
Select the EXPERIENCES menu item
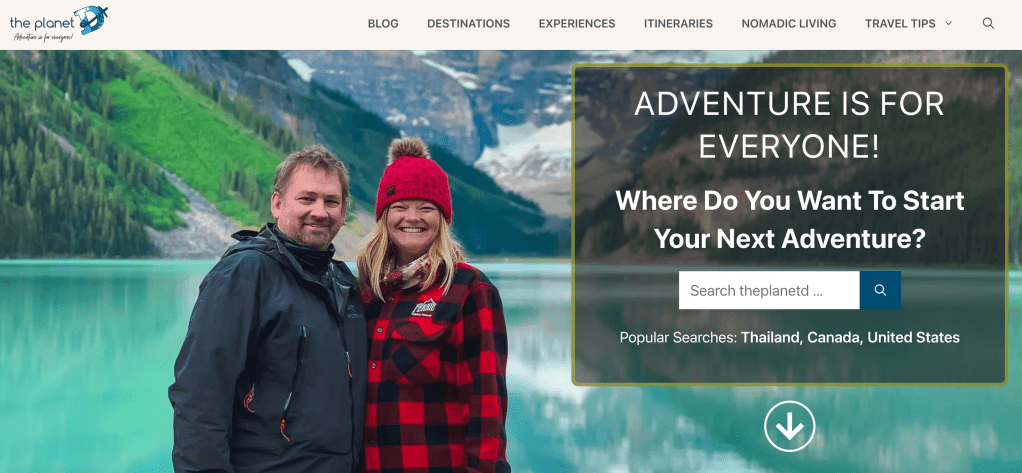[x=577, y=23]
